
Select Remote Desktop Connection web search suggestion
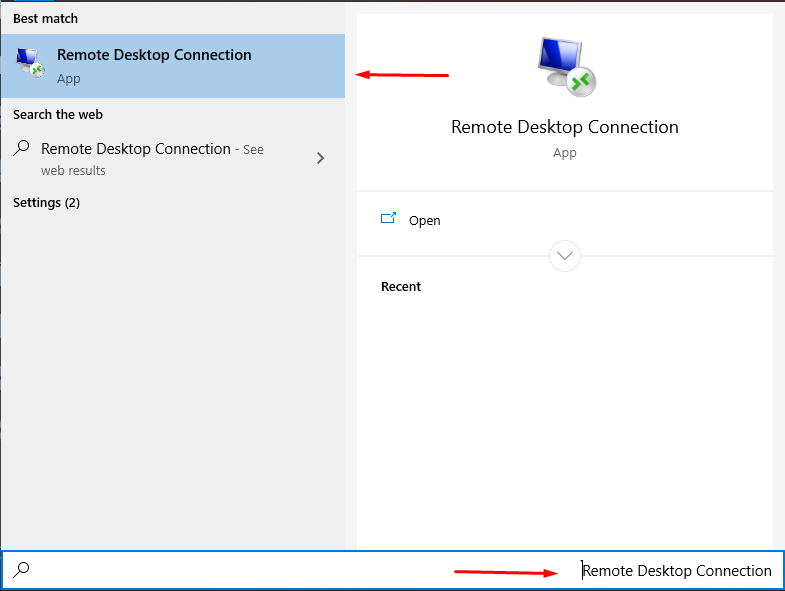tap(173, 158)
